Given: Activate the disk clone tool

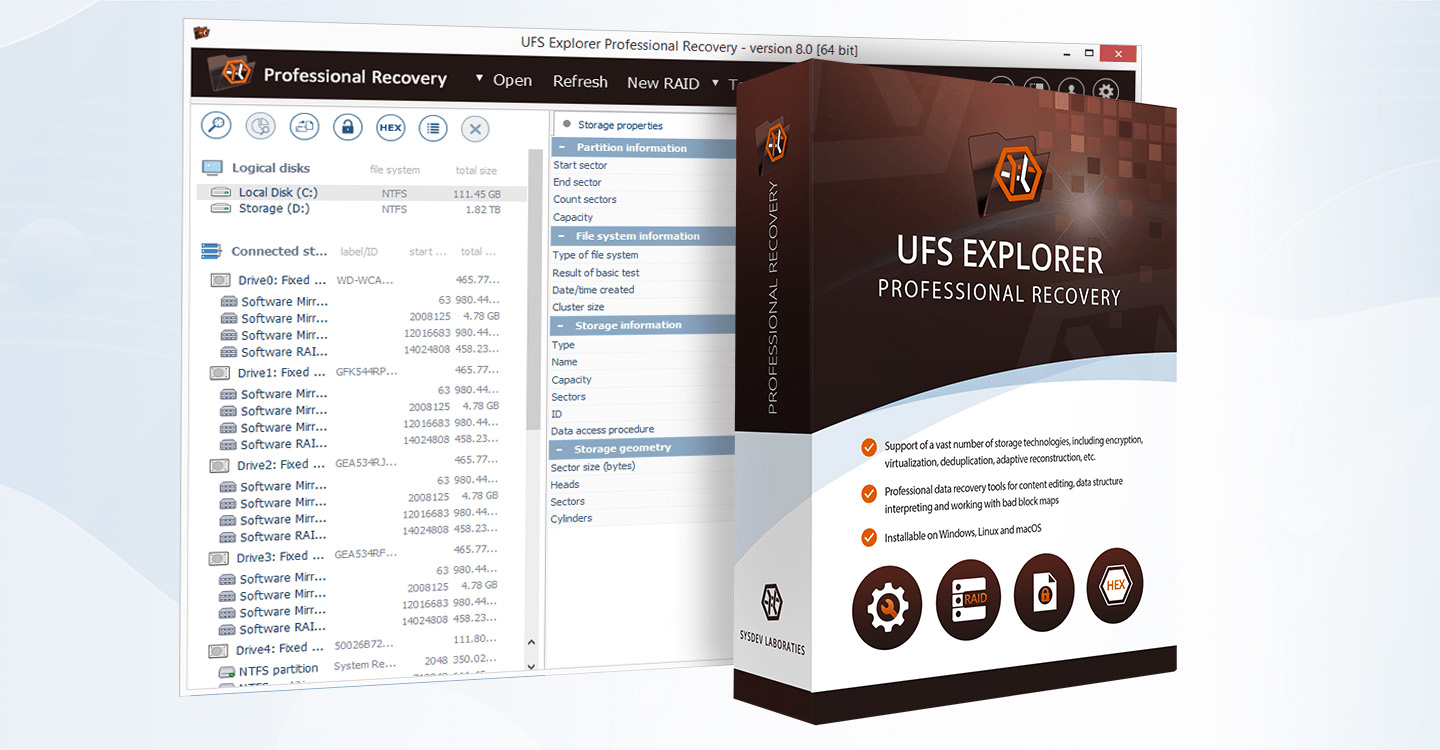Looking at the screenshot, I should (304, 128).
